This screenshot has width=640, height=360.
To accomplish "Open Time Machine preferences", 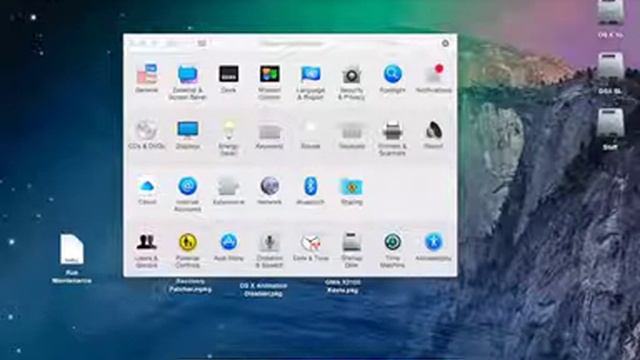I will point(393,250).
